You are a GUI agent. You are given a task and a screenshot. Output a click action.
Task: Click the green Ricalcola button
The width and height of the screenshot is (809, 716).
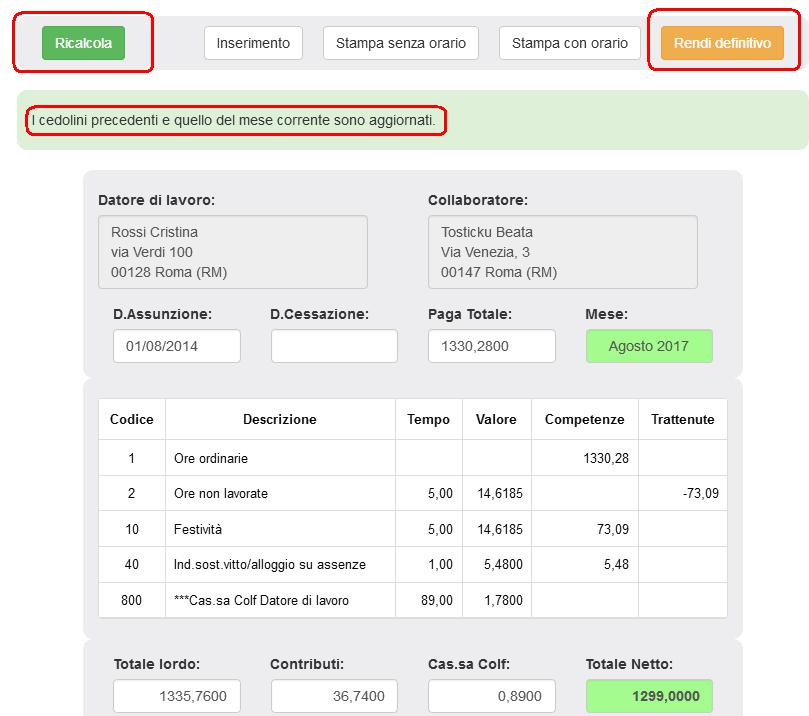83,43
